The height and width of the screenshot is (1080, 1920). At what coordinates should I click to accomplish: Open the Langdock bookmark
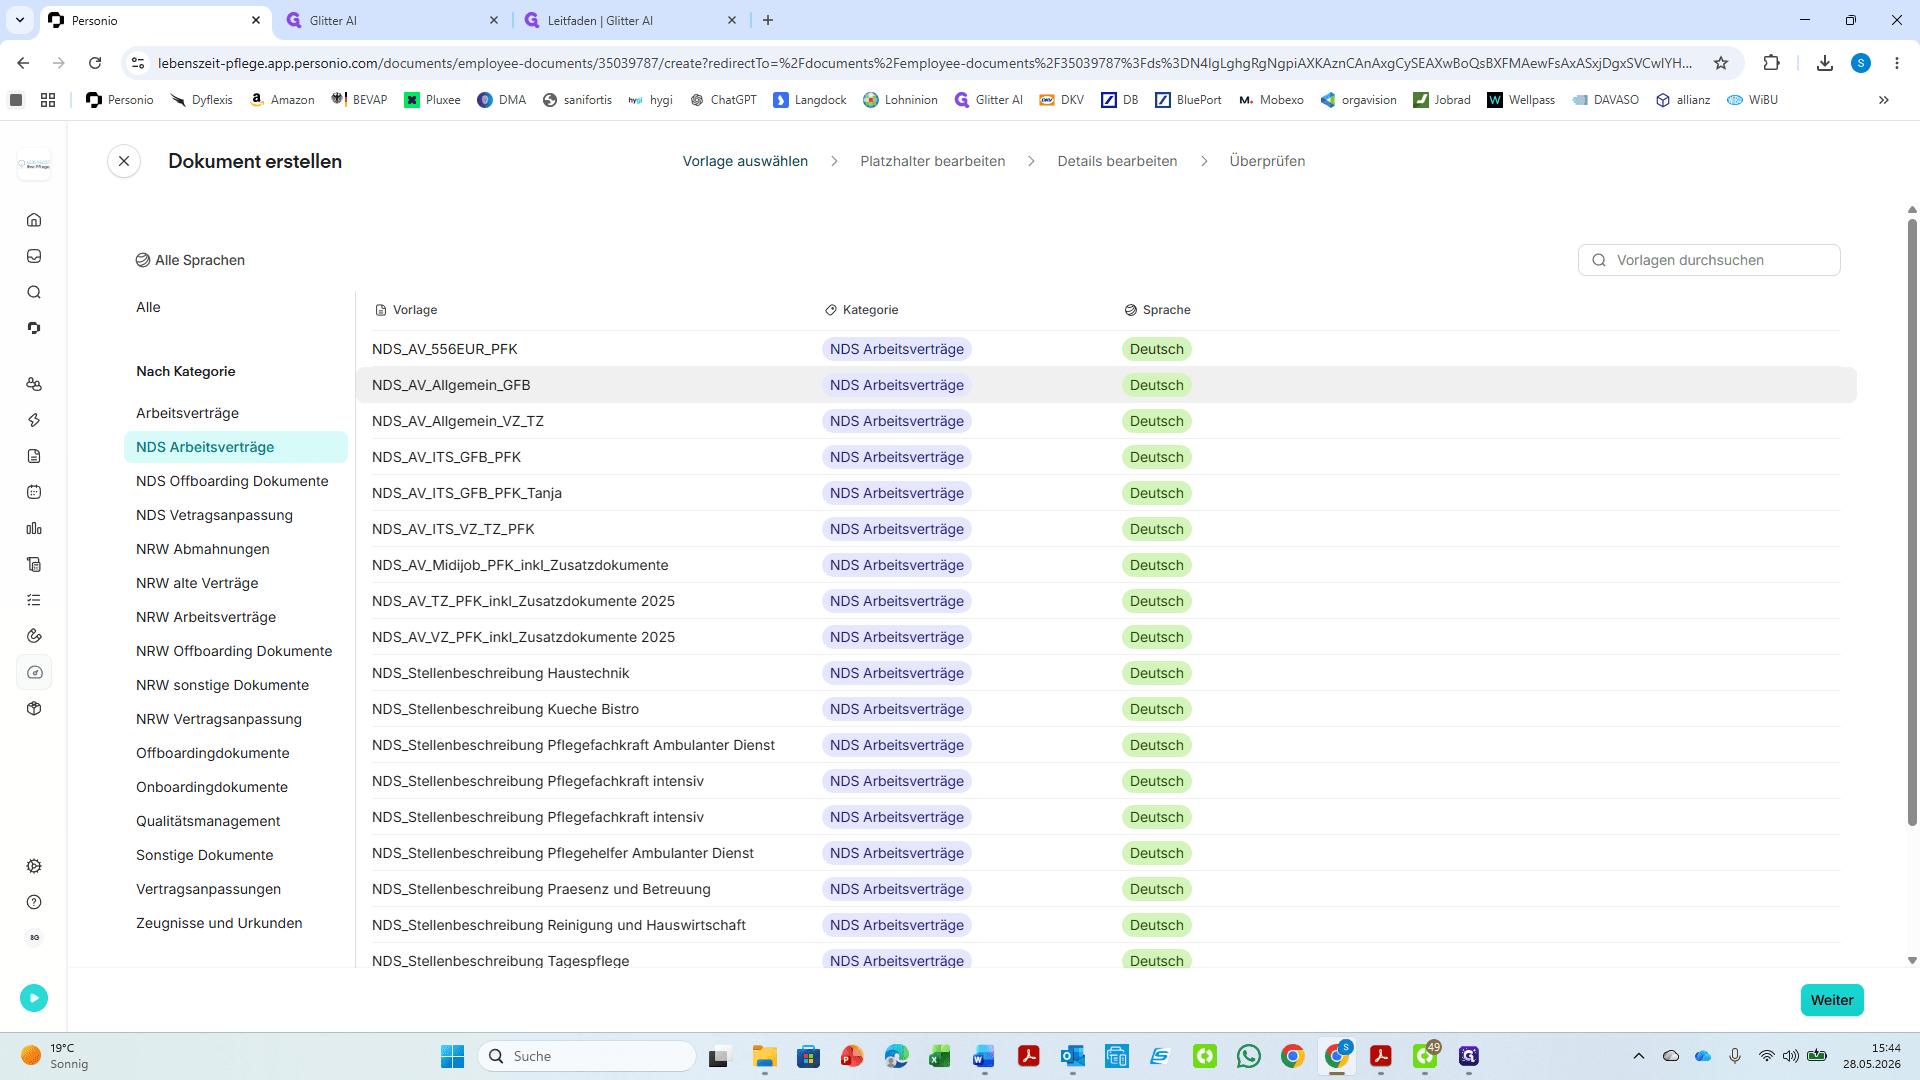810,100
